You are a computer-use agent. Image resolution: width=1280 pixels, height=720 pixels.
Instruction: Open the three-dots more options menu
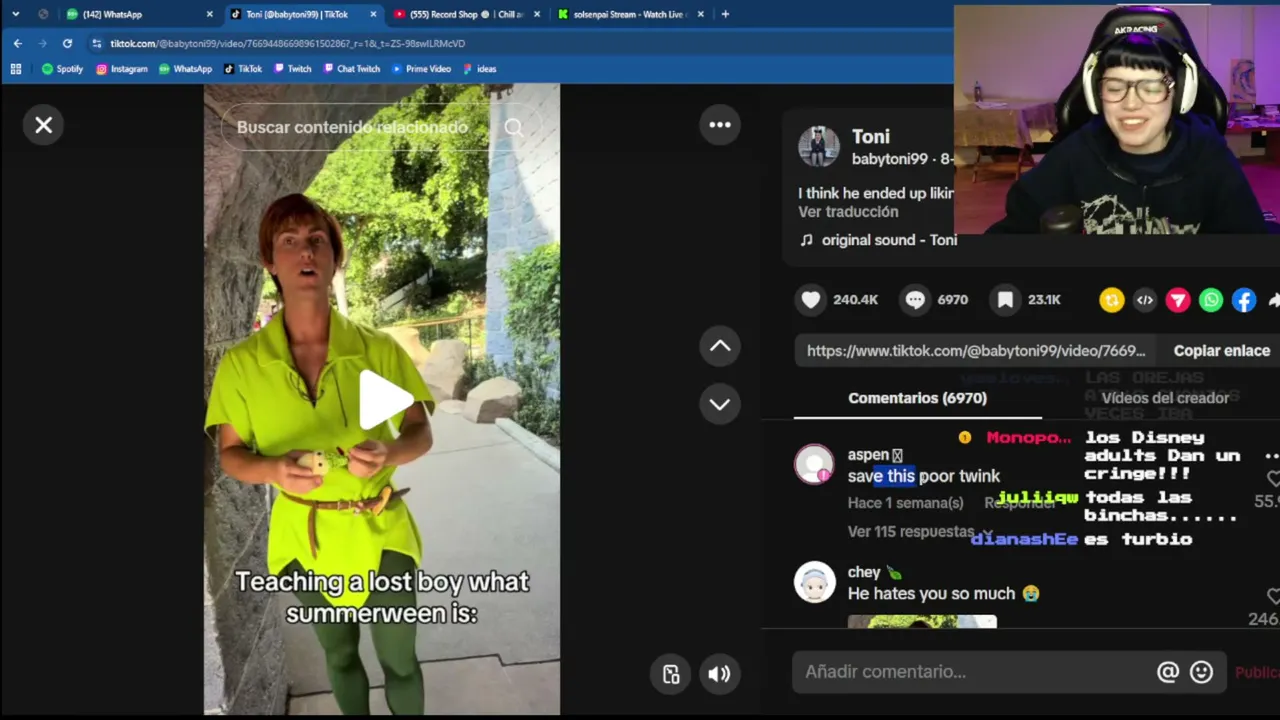click(720, 125)
